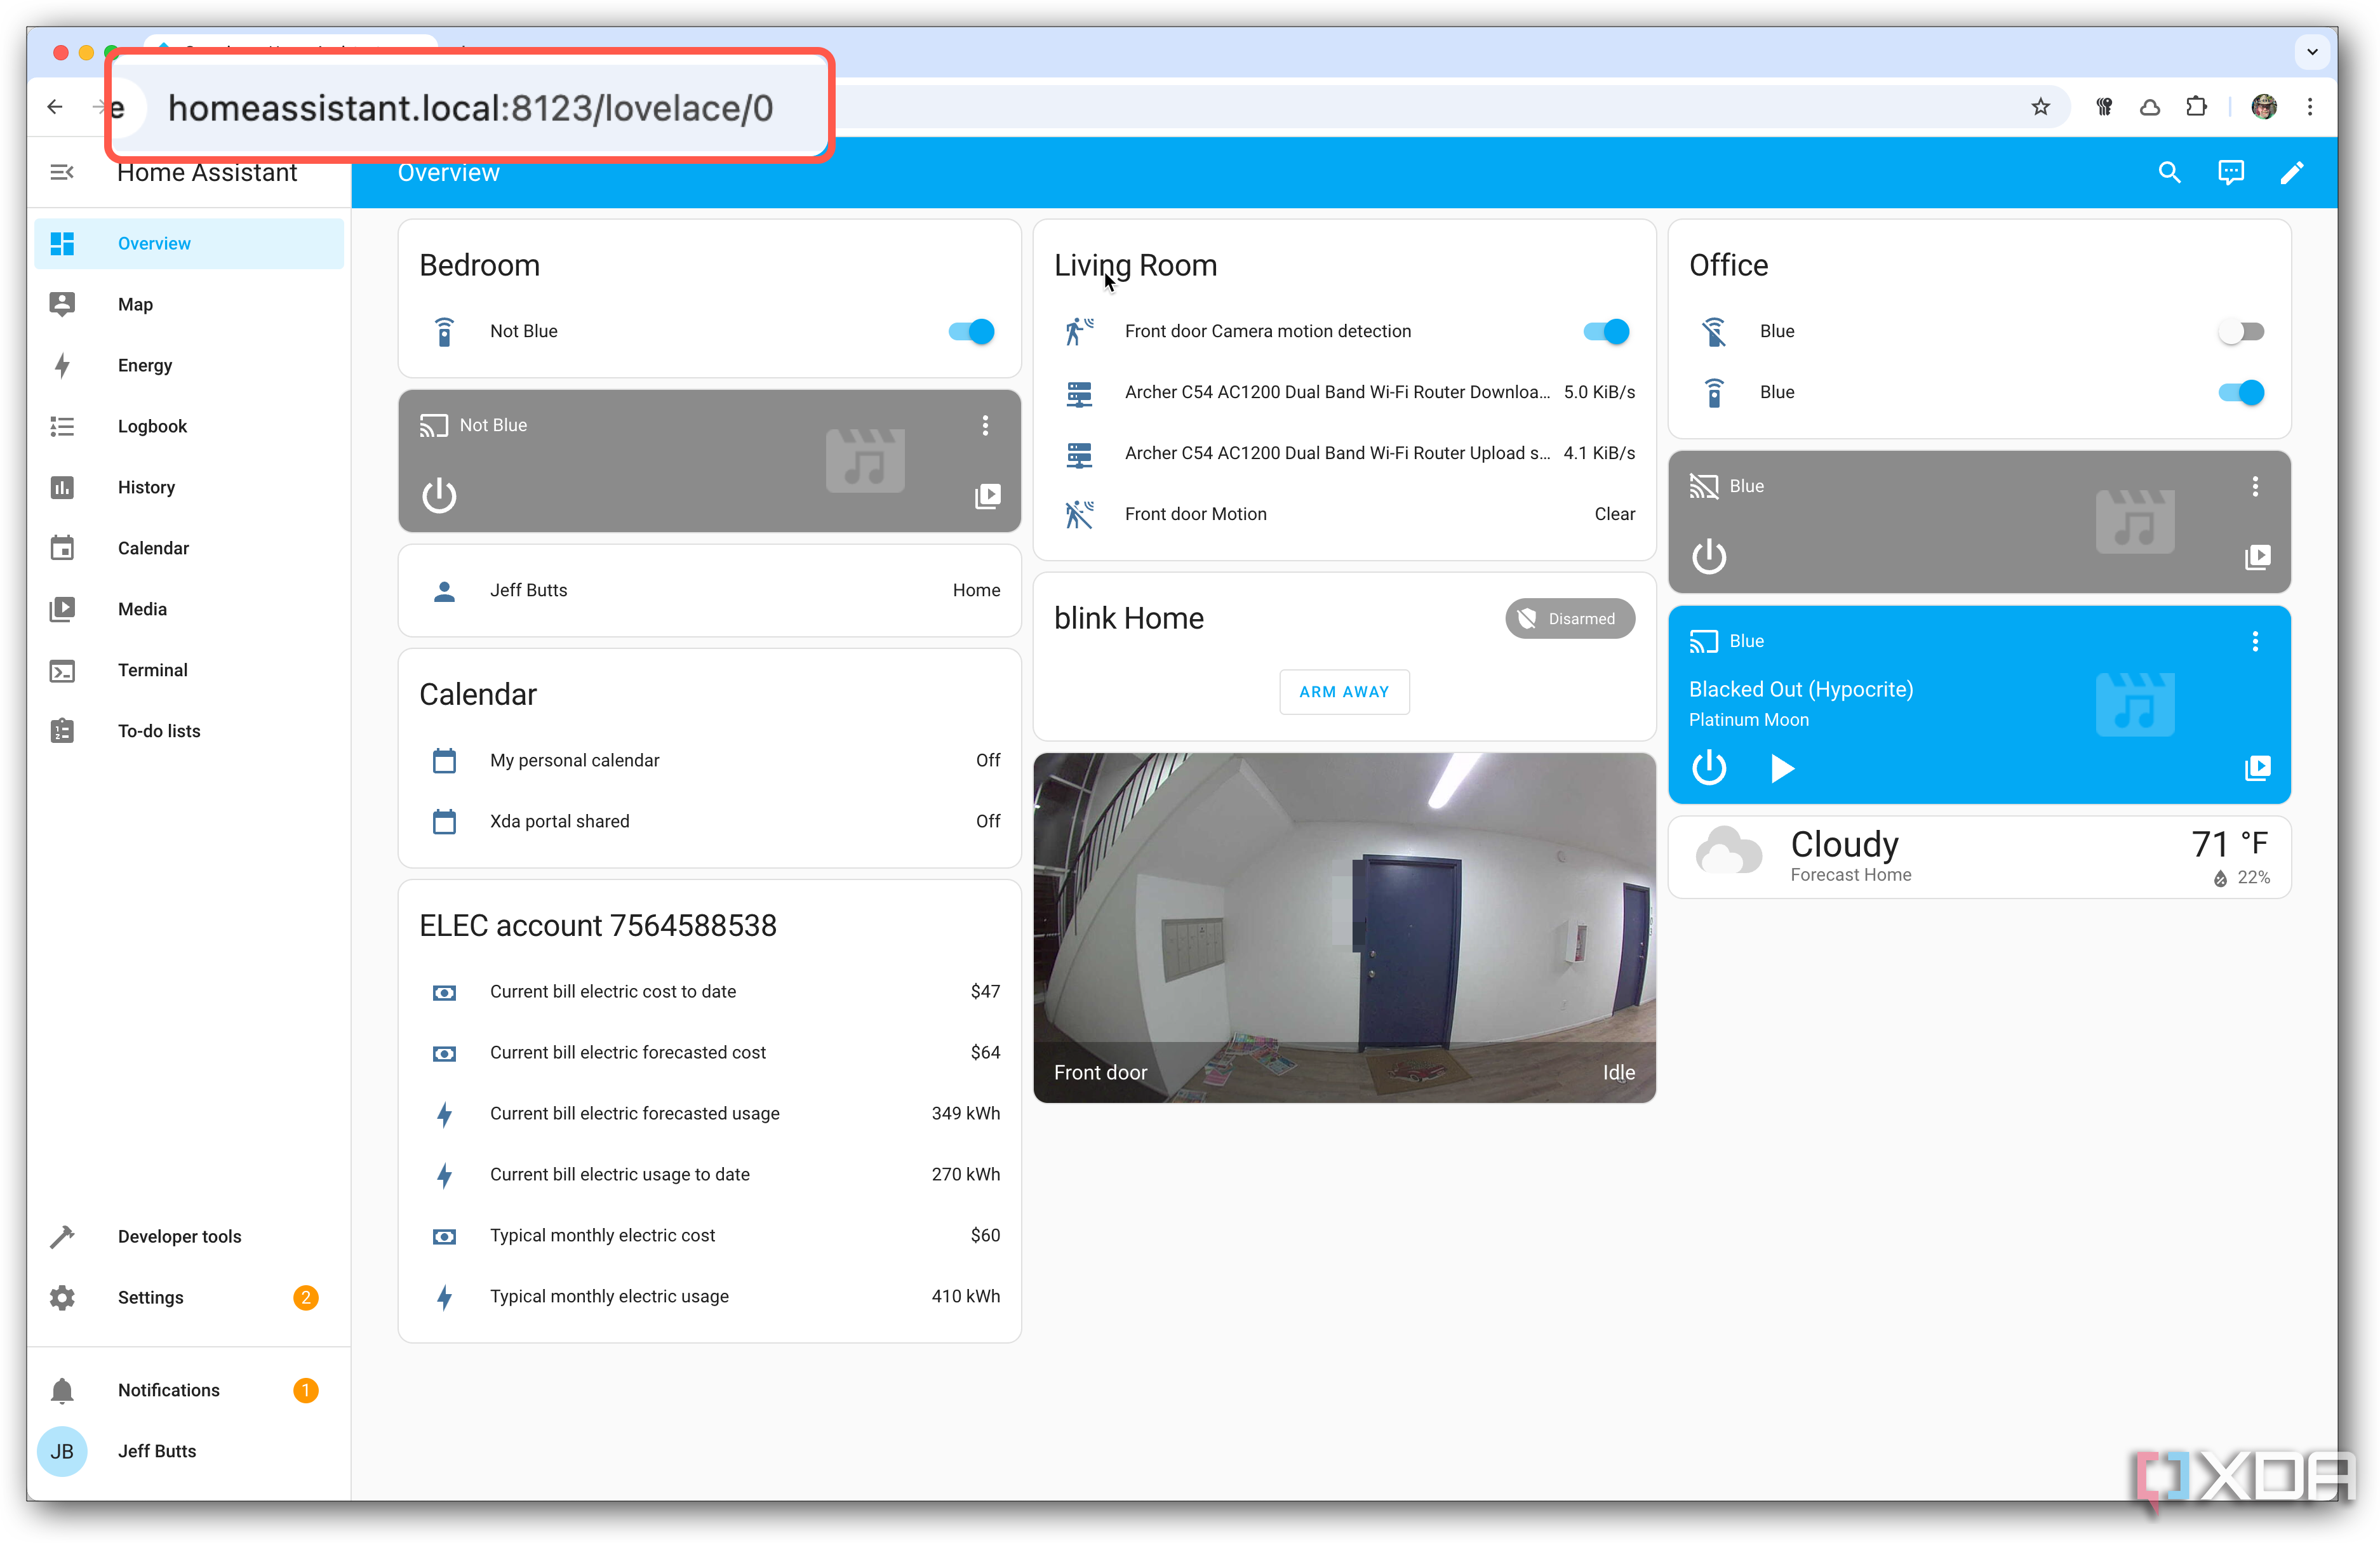Screen dimensions: 2380x1543
Task: Click the ARM AWAY button
Action: (1344, 692)
